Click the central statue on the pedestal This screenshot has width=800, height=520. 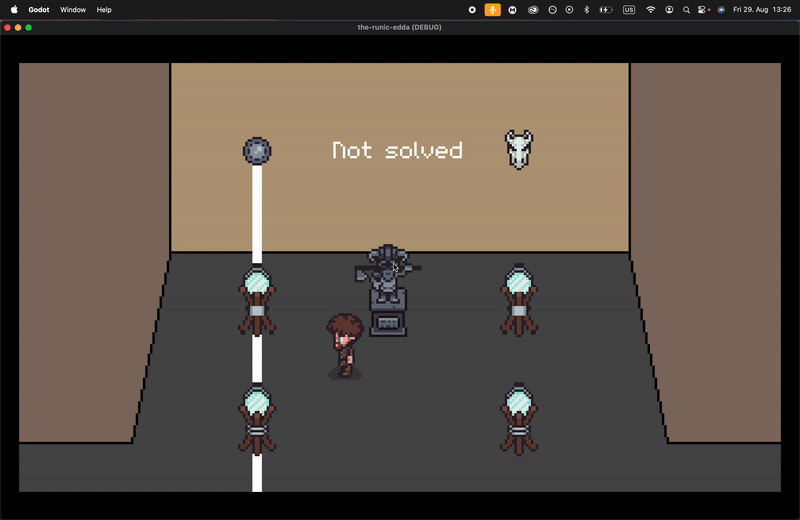[x=387, y=289]
